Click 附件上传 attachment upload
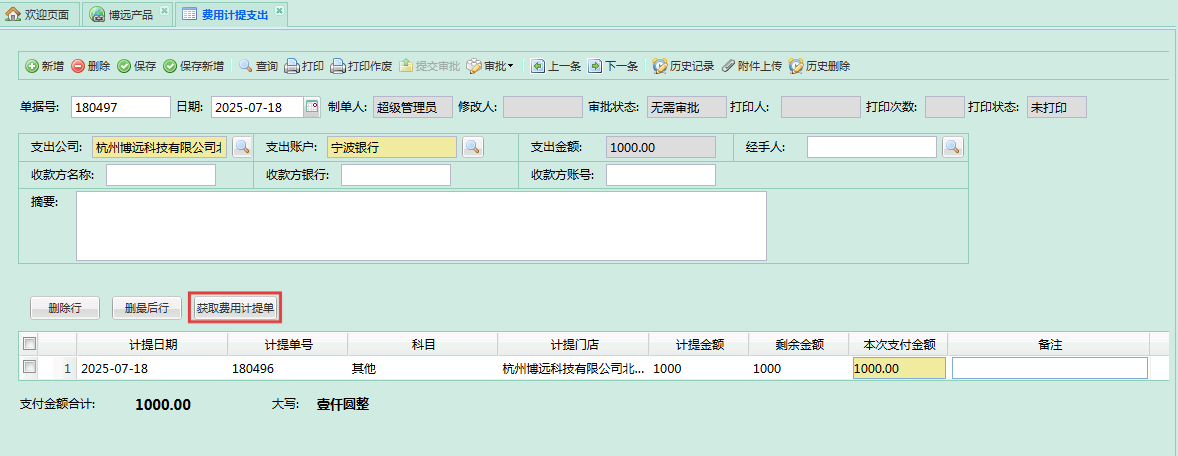This screenshot has width=1178, height=456. pos(751,66)
